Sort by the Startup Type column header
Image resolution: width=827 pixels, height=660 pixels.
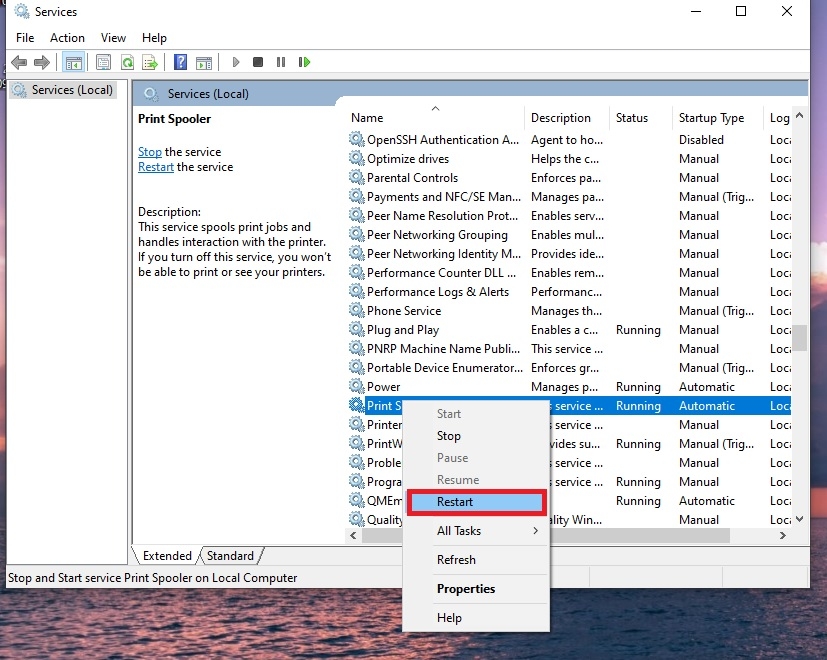(x=717, y=118)
